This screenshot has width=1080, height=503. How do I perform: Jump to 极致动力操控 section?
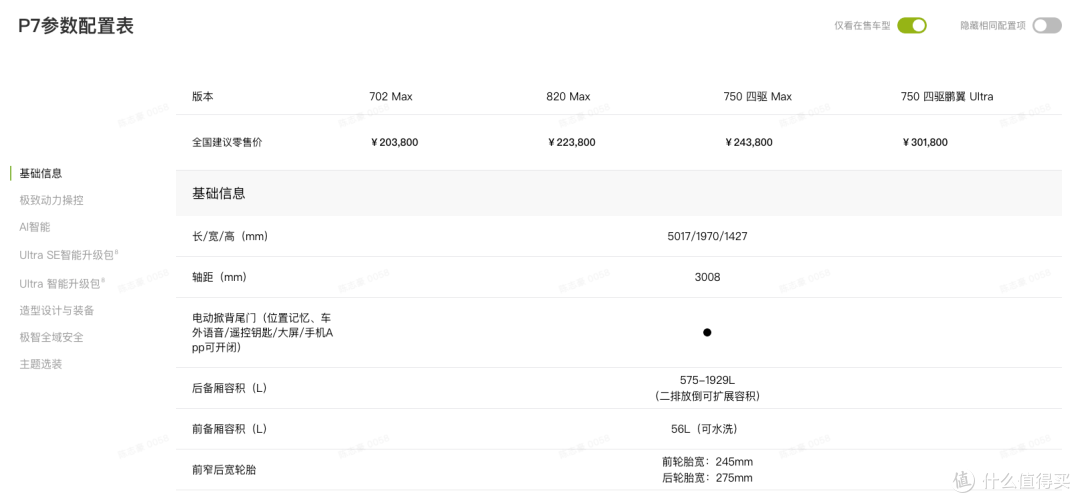(52, 200)
